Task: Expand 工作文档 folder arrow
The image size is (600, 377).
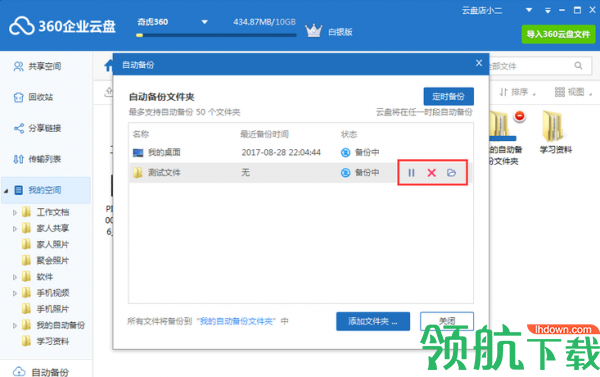Action: coord(15,212)
